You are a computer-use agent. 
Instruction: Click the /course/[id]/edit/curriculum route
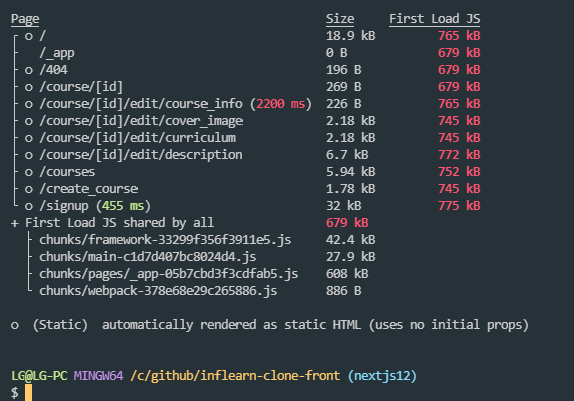137,138
